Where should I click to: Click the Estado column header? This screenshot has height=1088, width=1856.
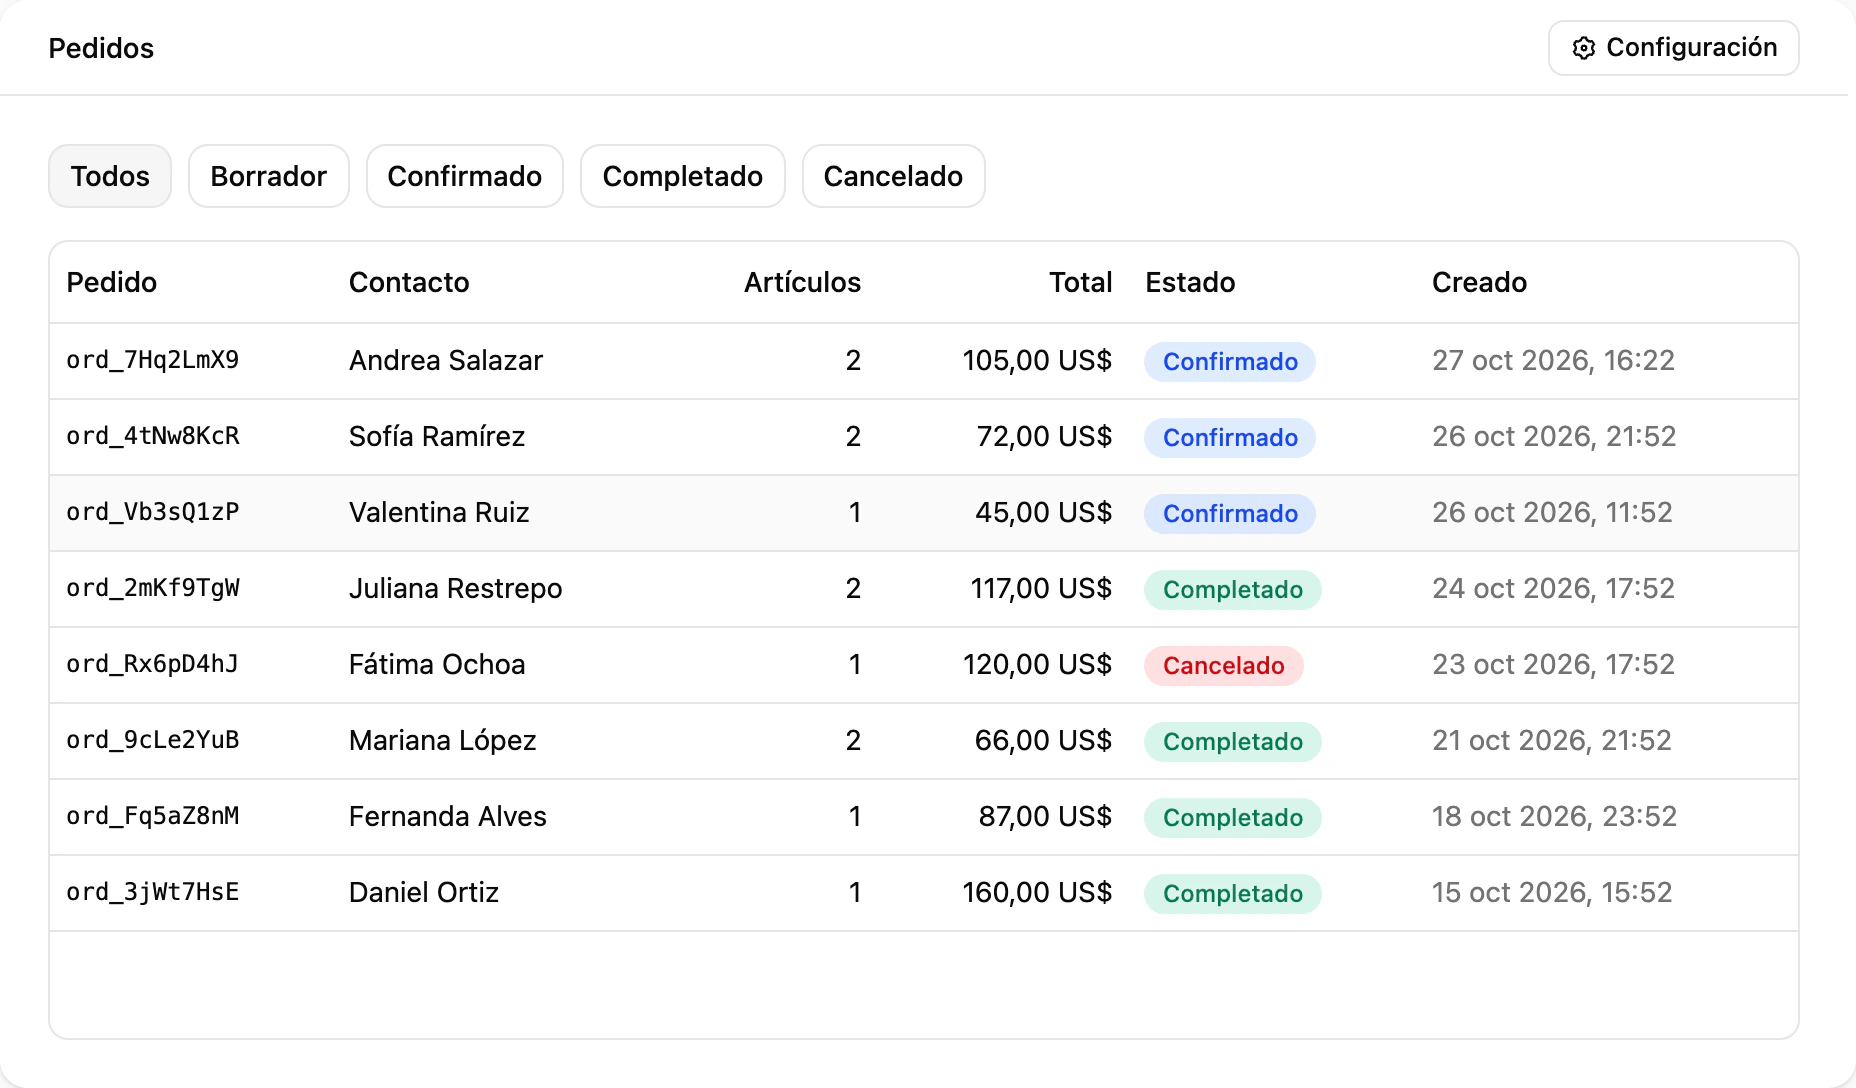pos(1190,282)
